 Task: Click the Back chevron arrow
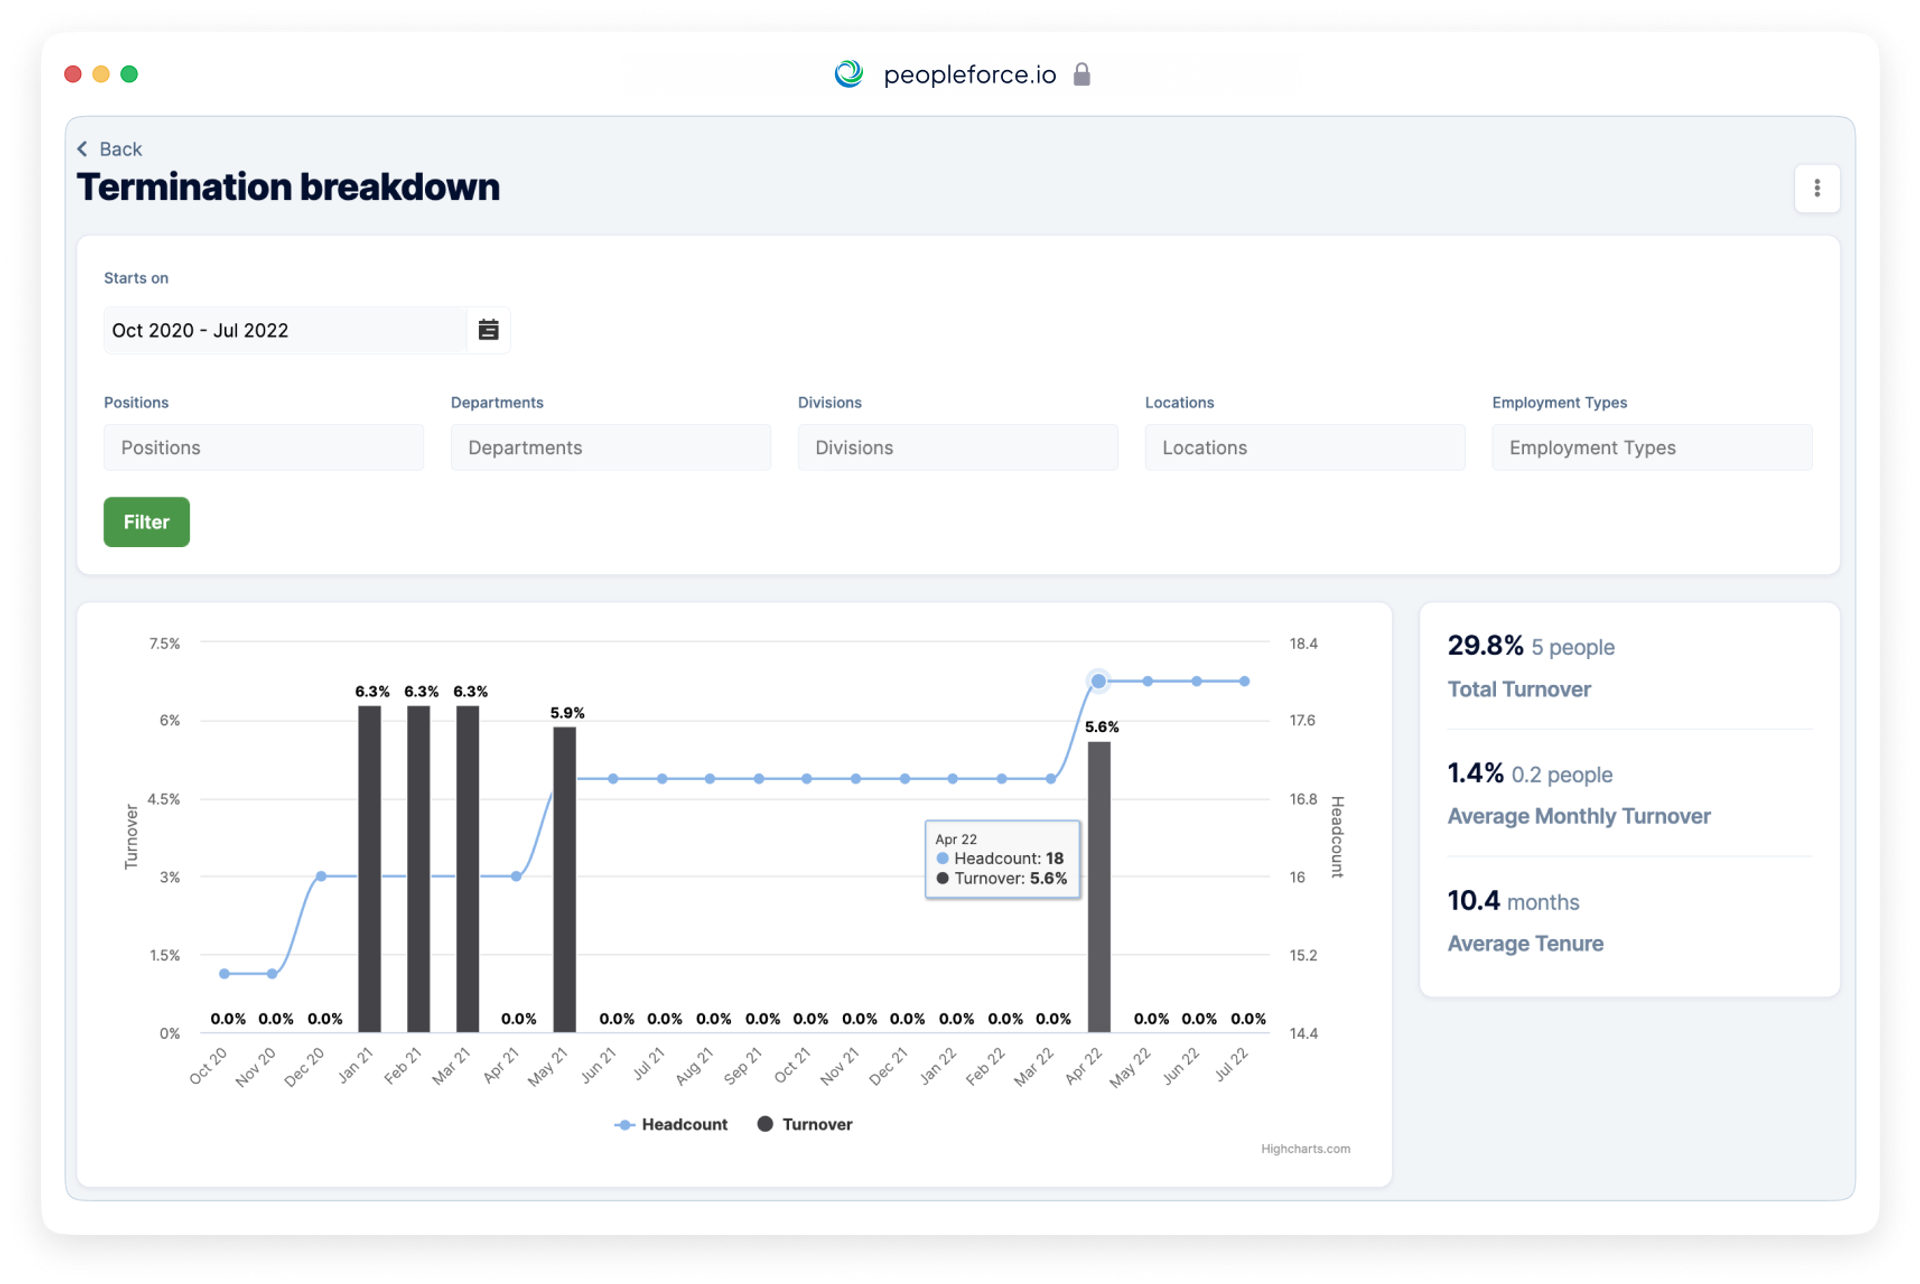click(x=83, y=149)
